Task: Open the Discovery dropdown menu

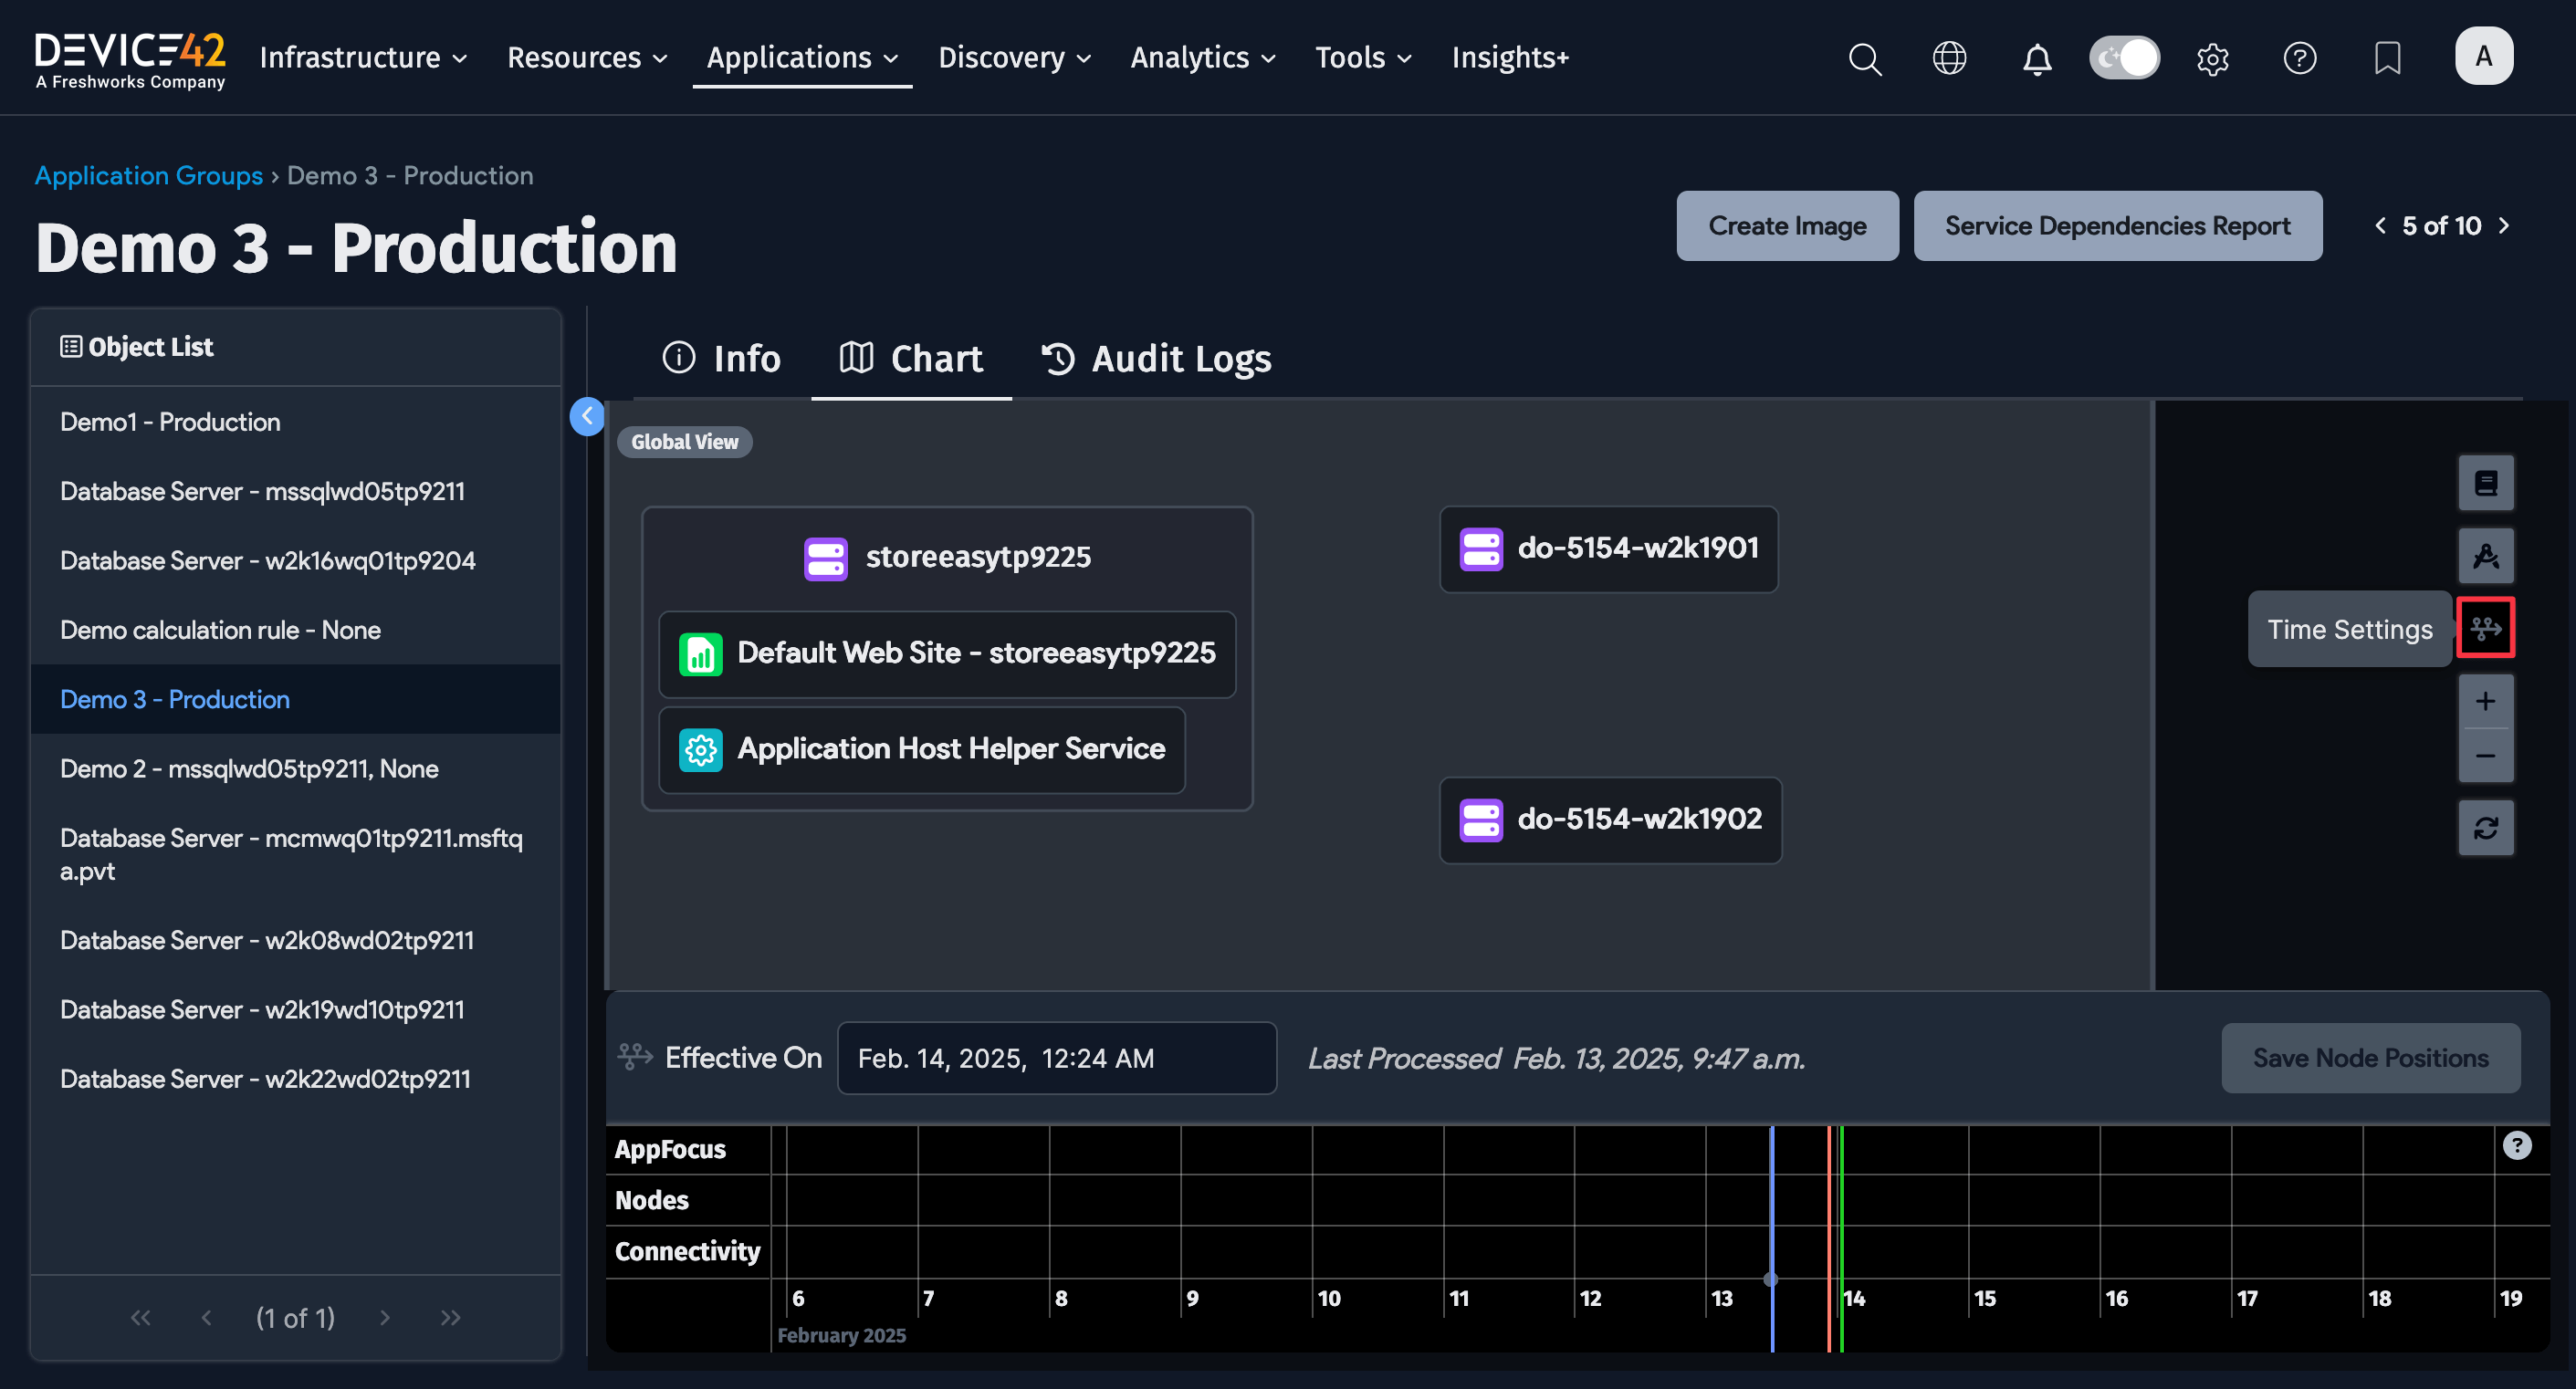Action: tap(1013, 58)
